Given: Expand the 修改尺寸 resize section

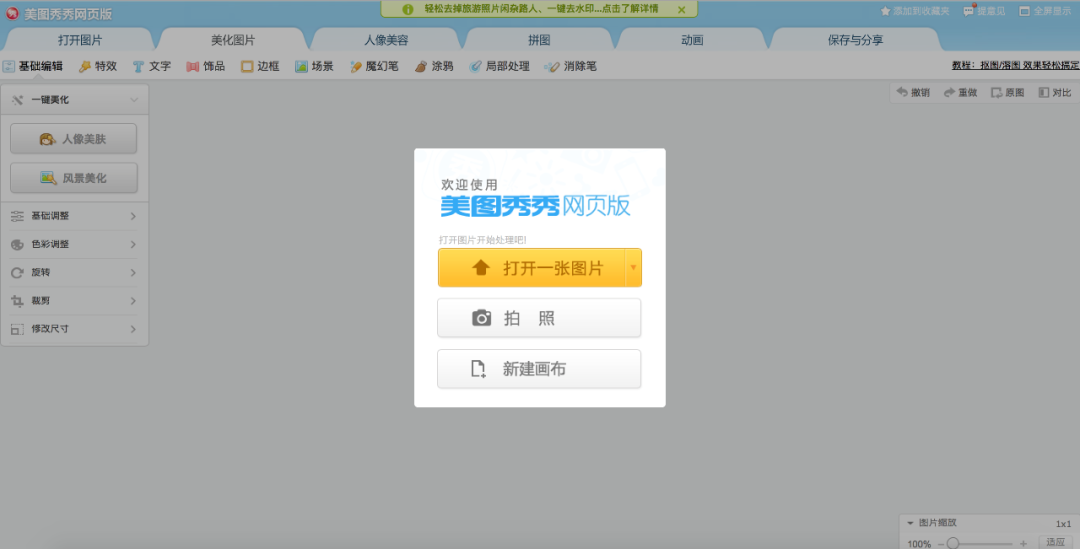Looking at the screenshot, I should [74, 329].
